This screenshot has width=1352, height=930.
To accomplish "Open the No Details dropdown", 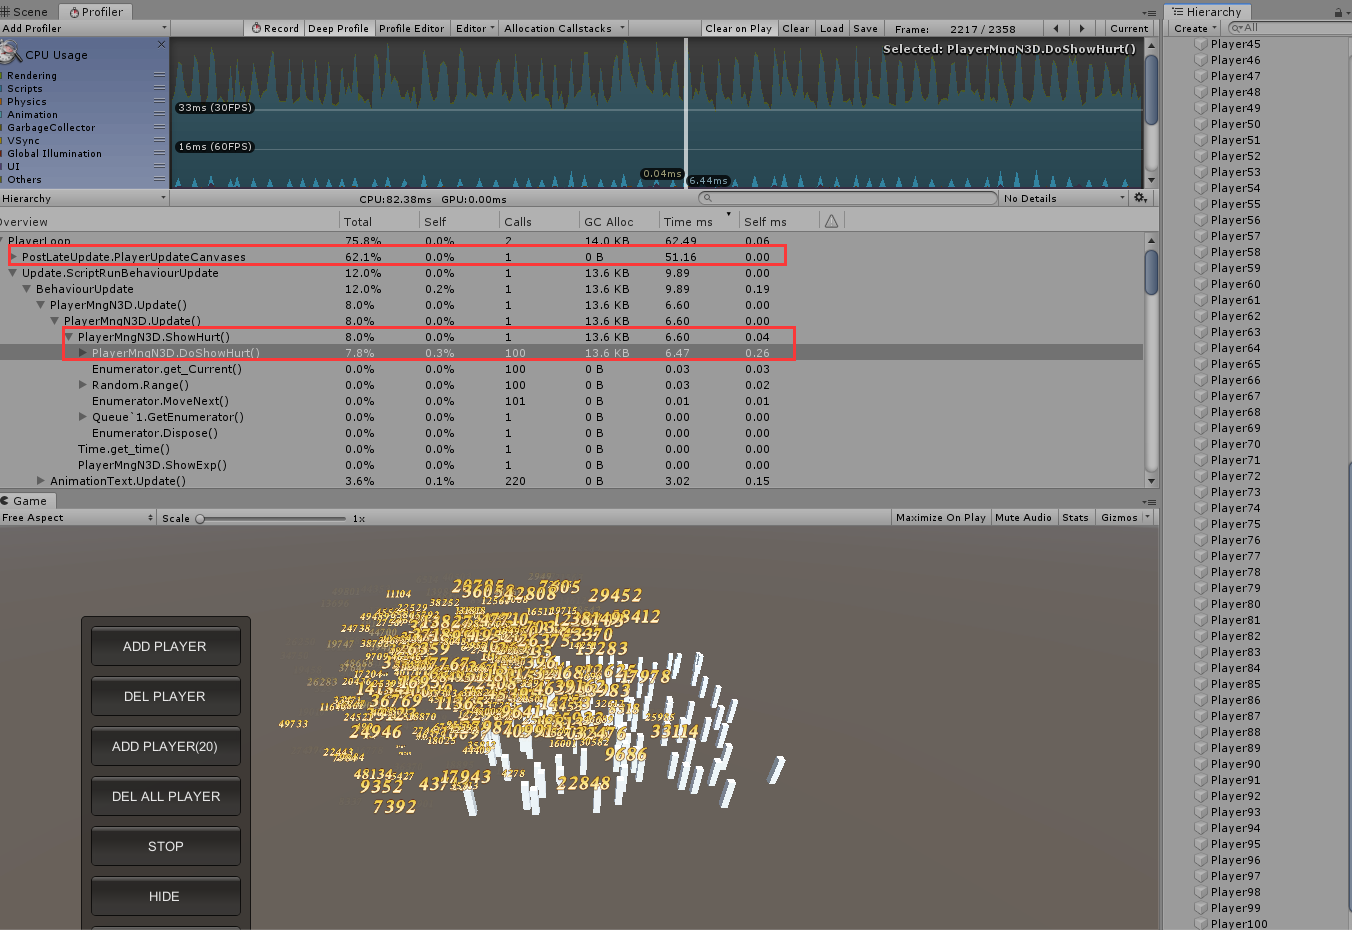I will click(x=1064, y=198).
